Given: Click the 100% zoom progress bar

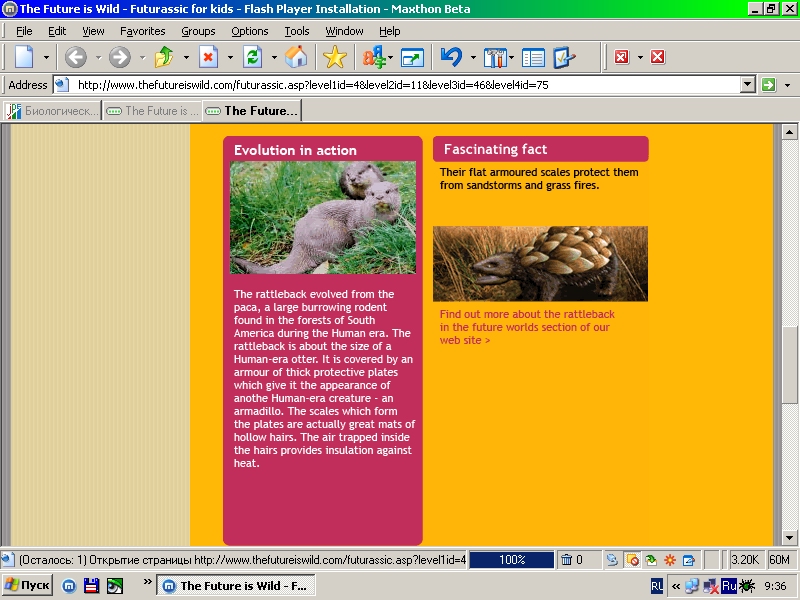Looking at the screenshot, I should point(512,560).
